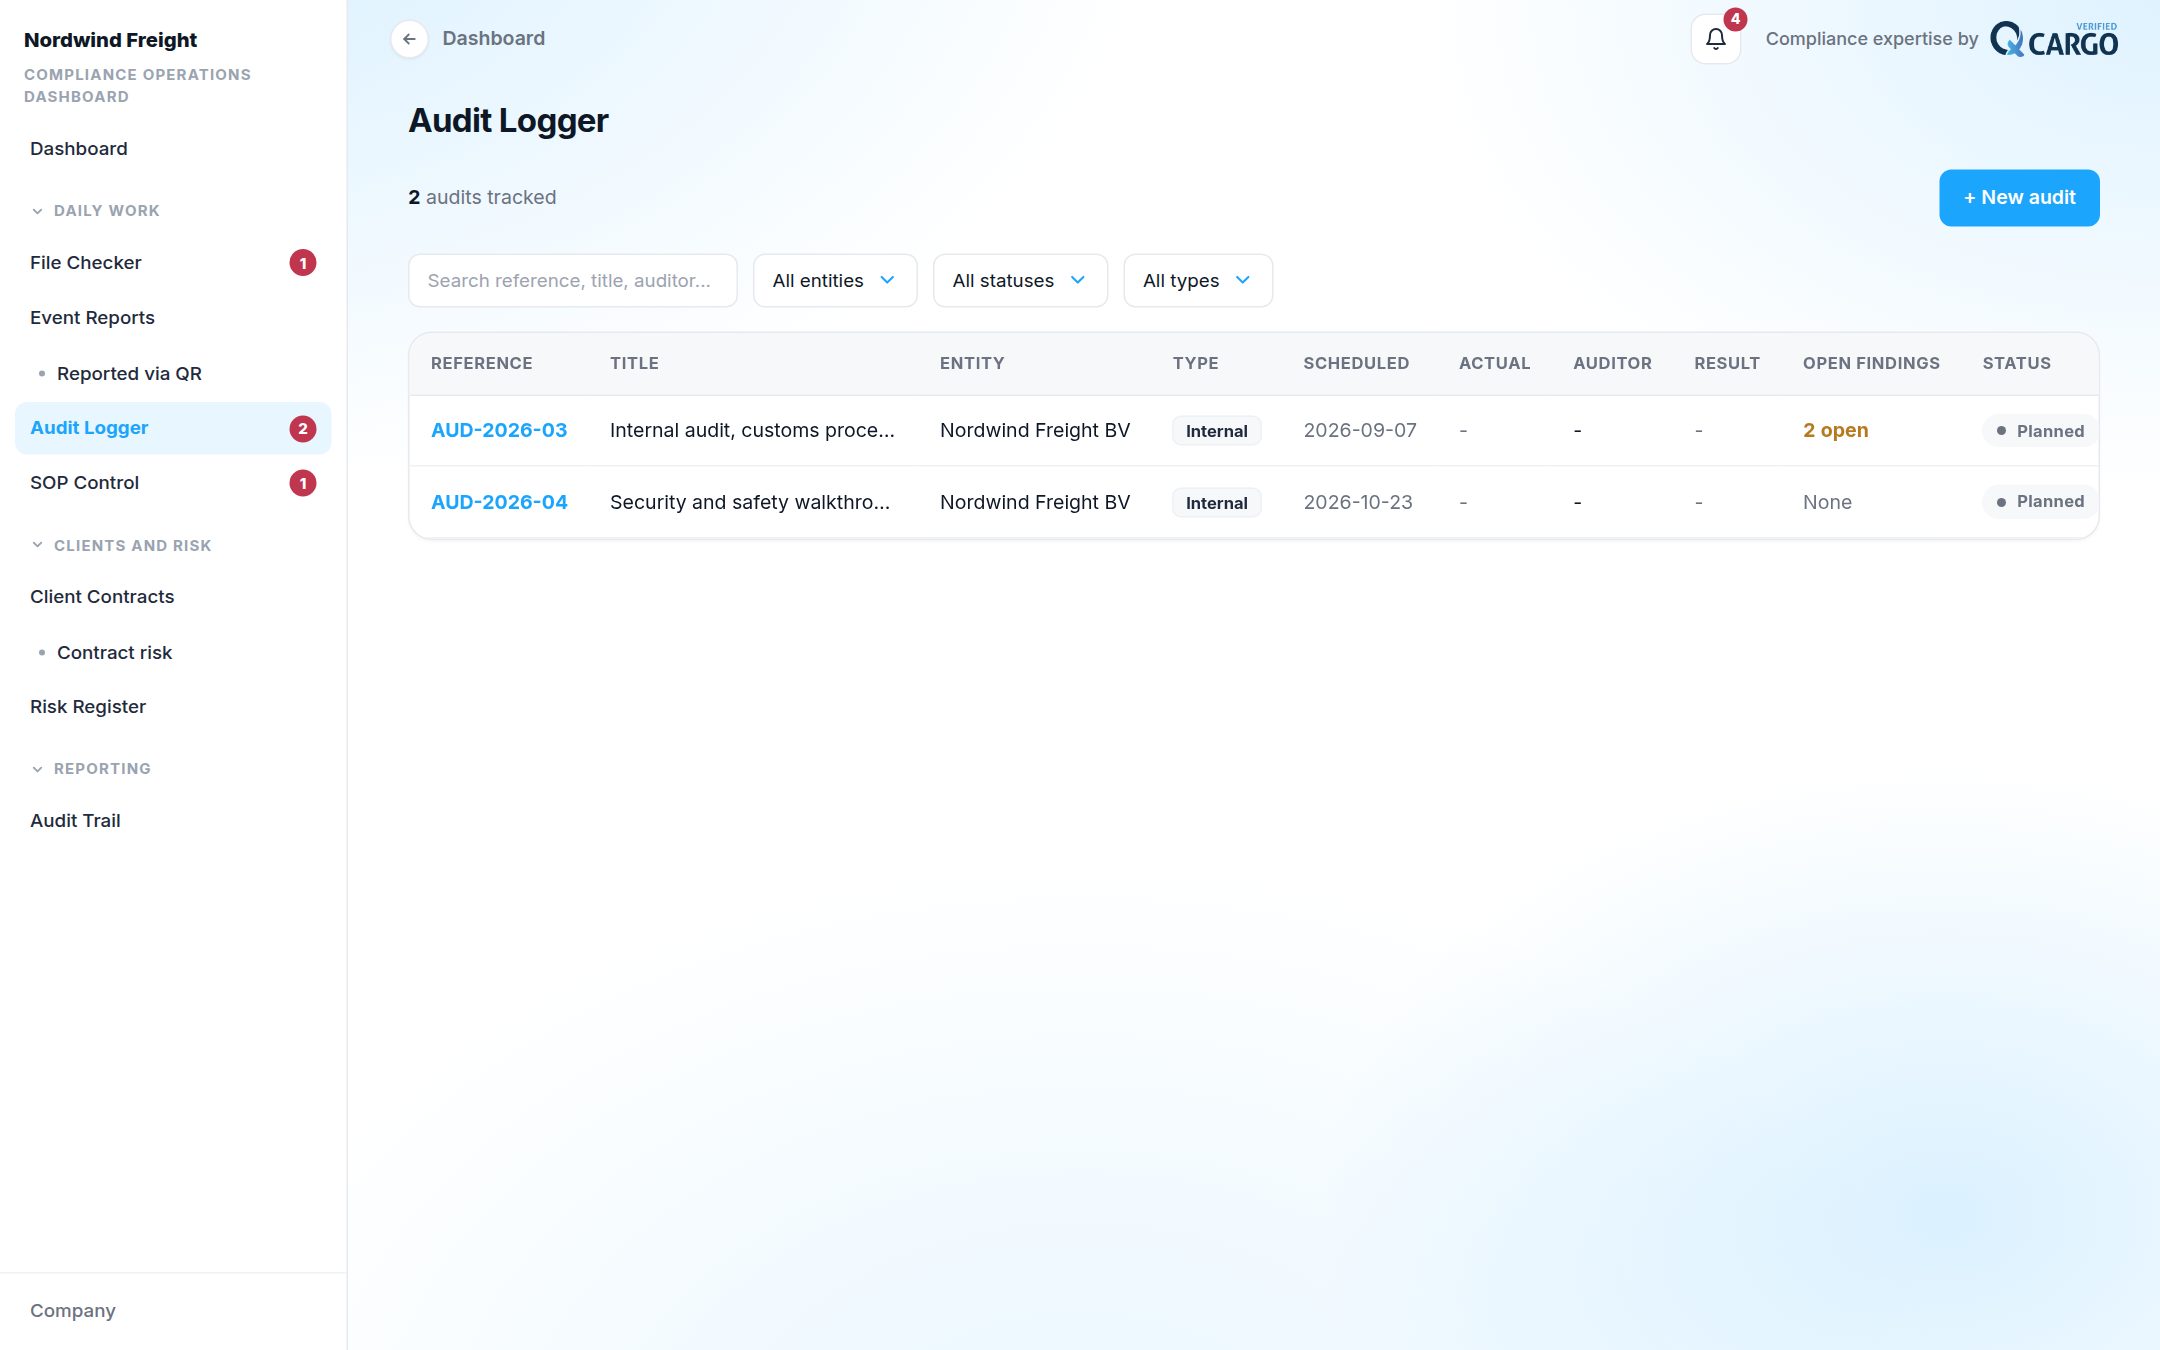Click the Scheduled column header

[x=1356, y=363]
